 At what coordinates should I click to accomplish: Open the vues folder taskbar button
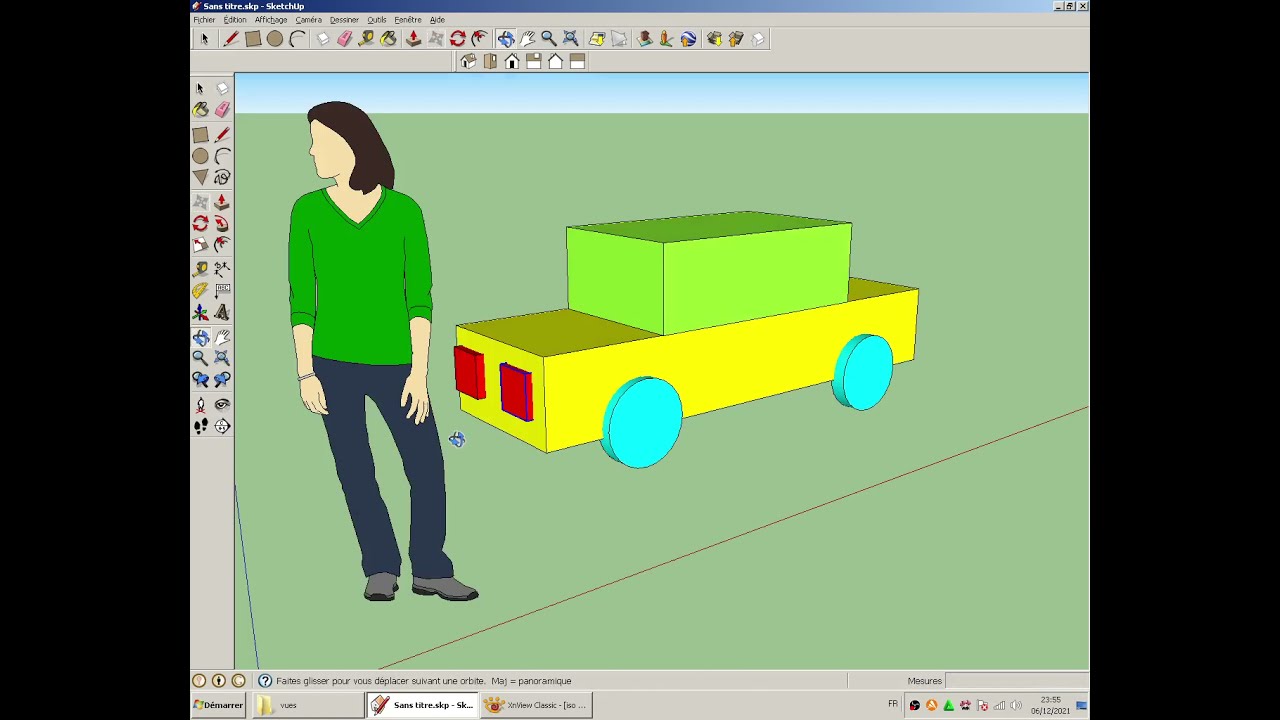pyautogui.click(x=307, y=705)
